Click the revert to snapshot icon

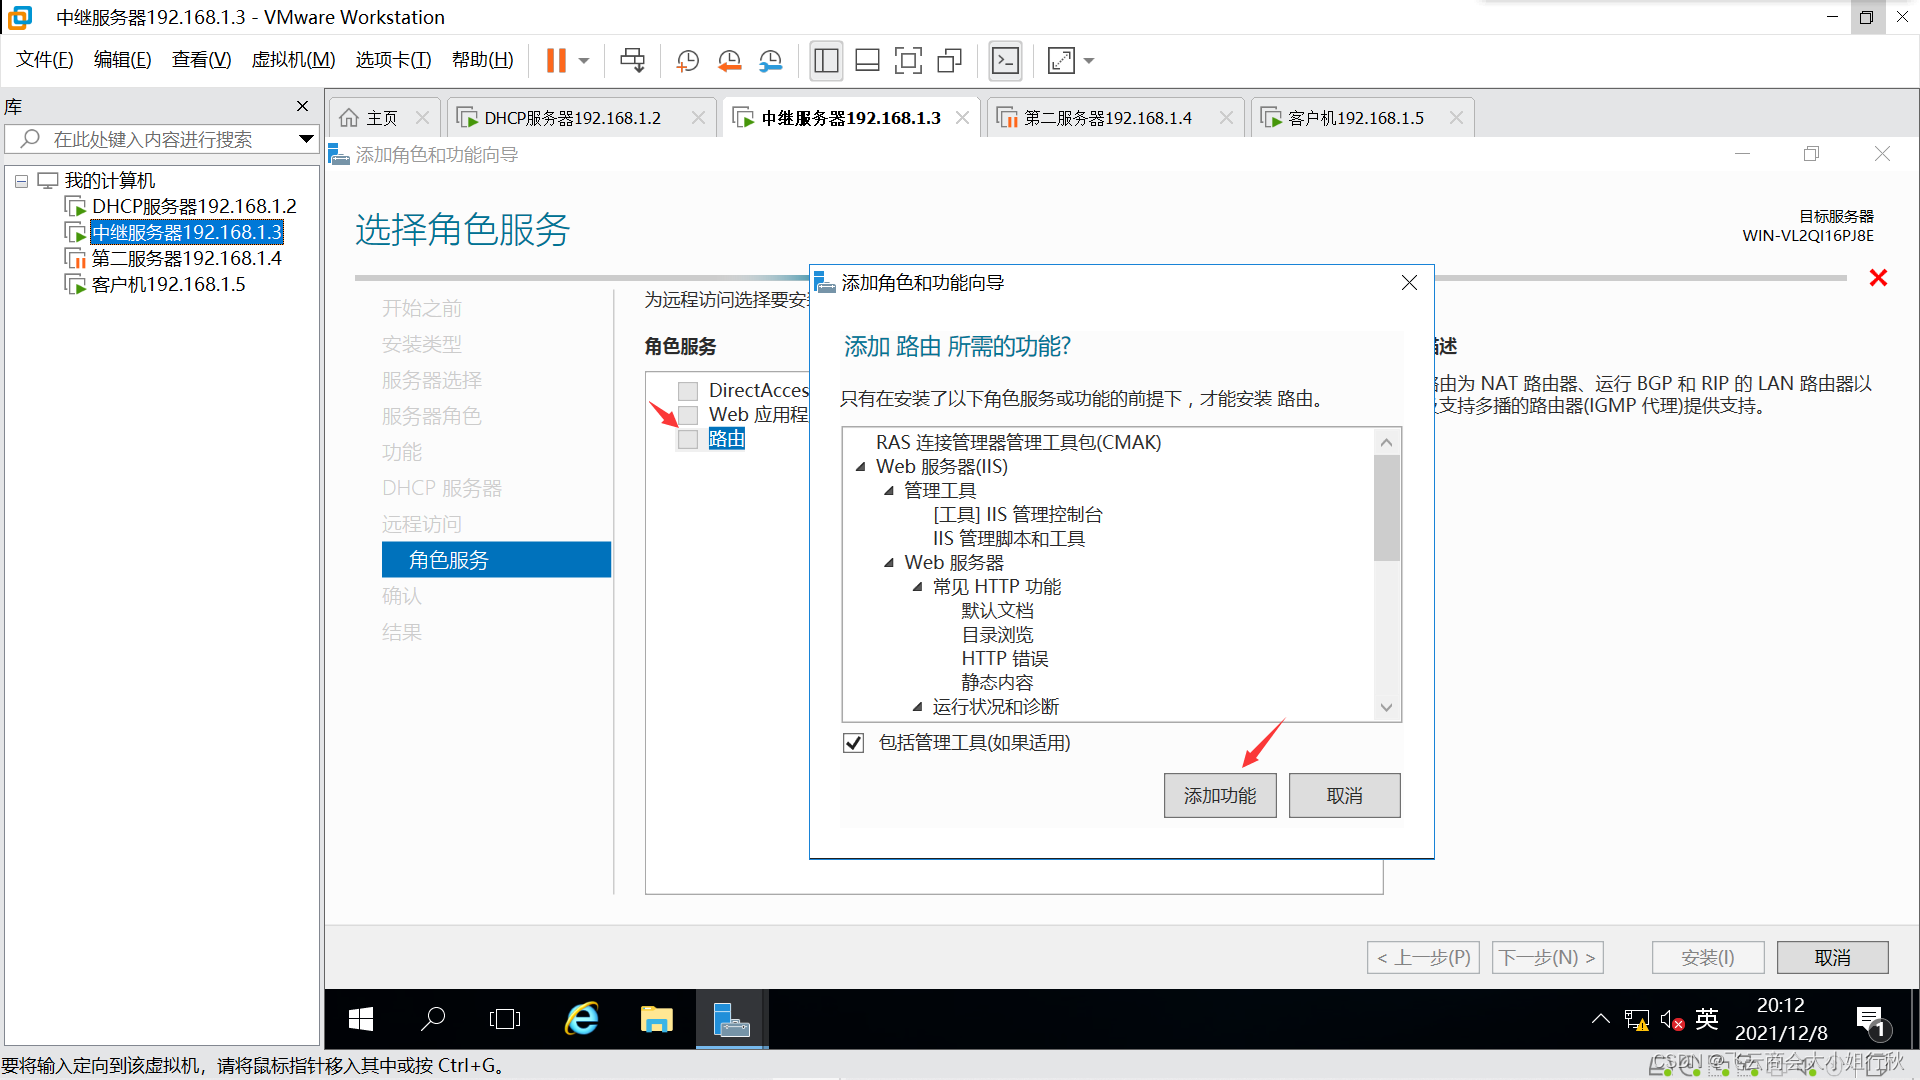(729, 61)
